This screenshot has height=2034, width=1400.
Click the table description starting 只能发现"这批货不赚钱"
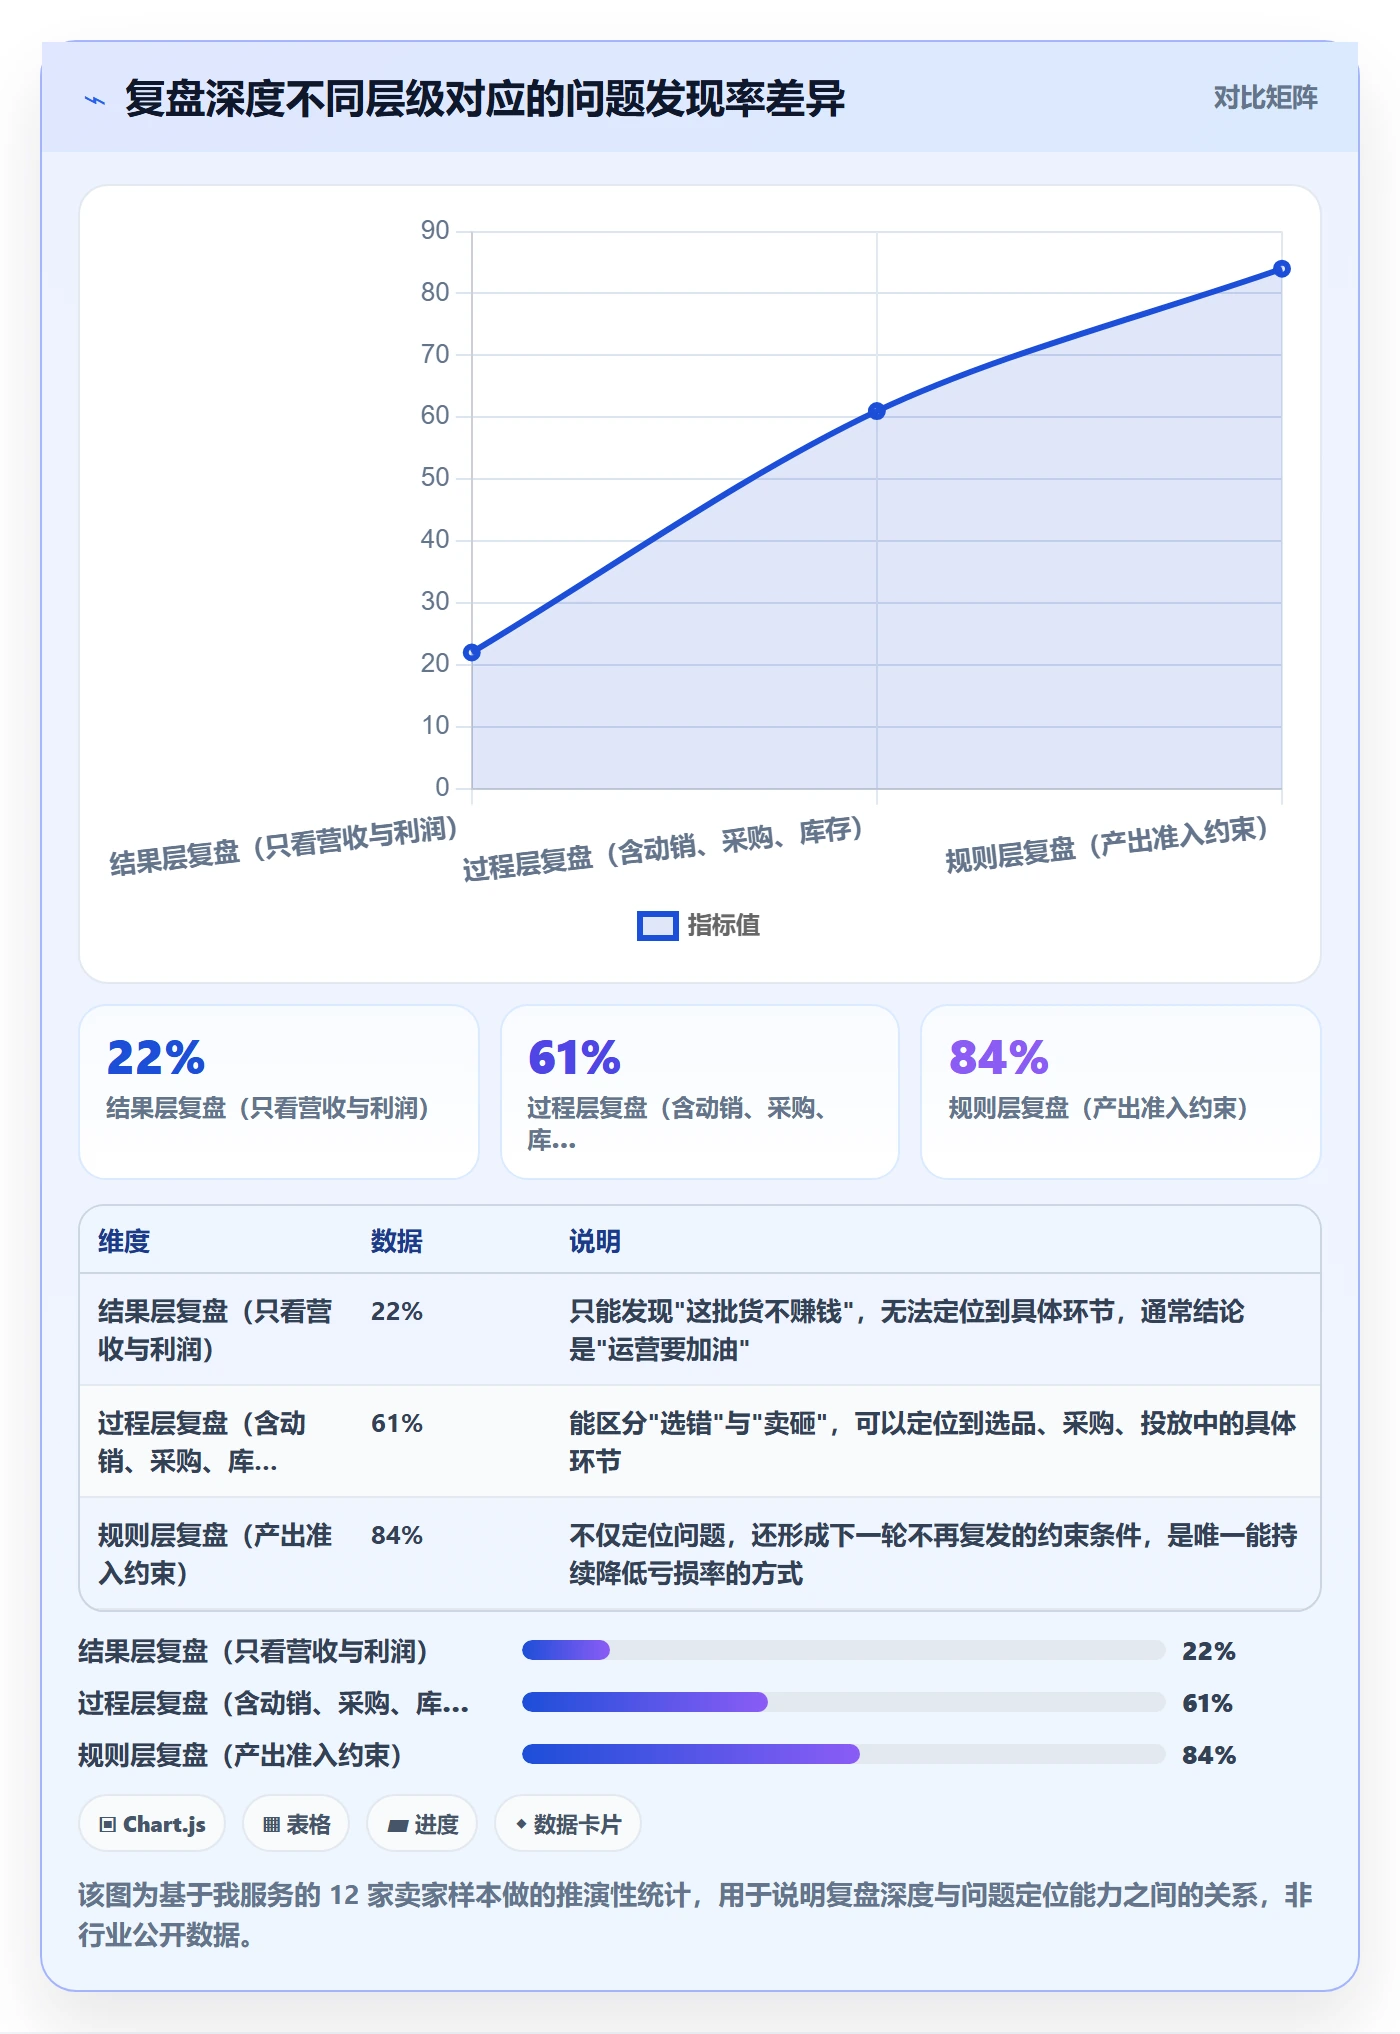point(907,1330)
